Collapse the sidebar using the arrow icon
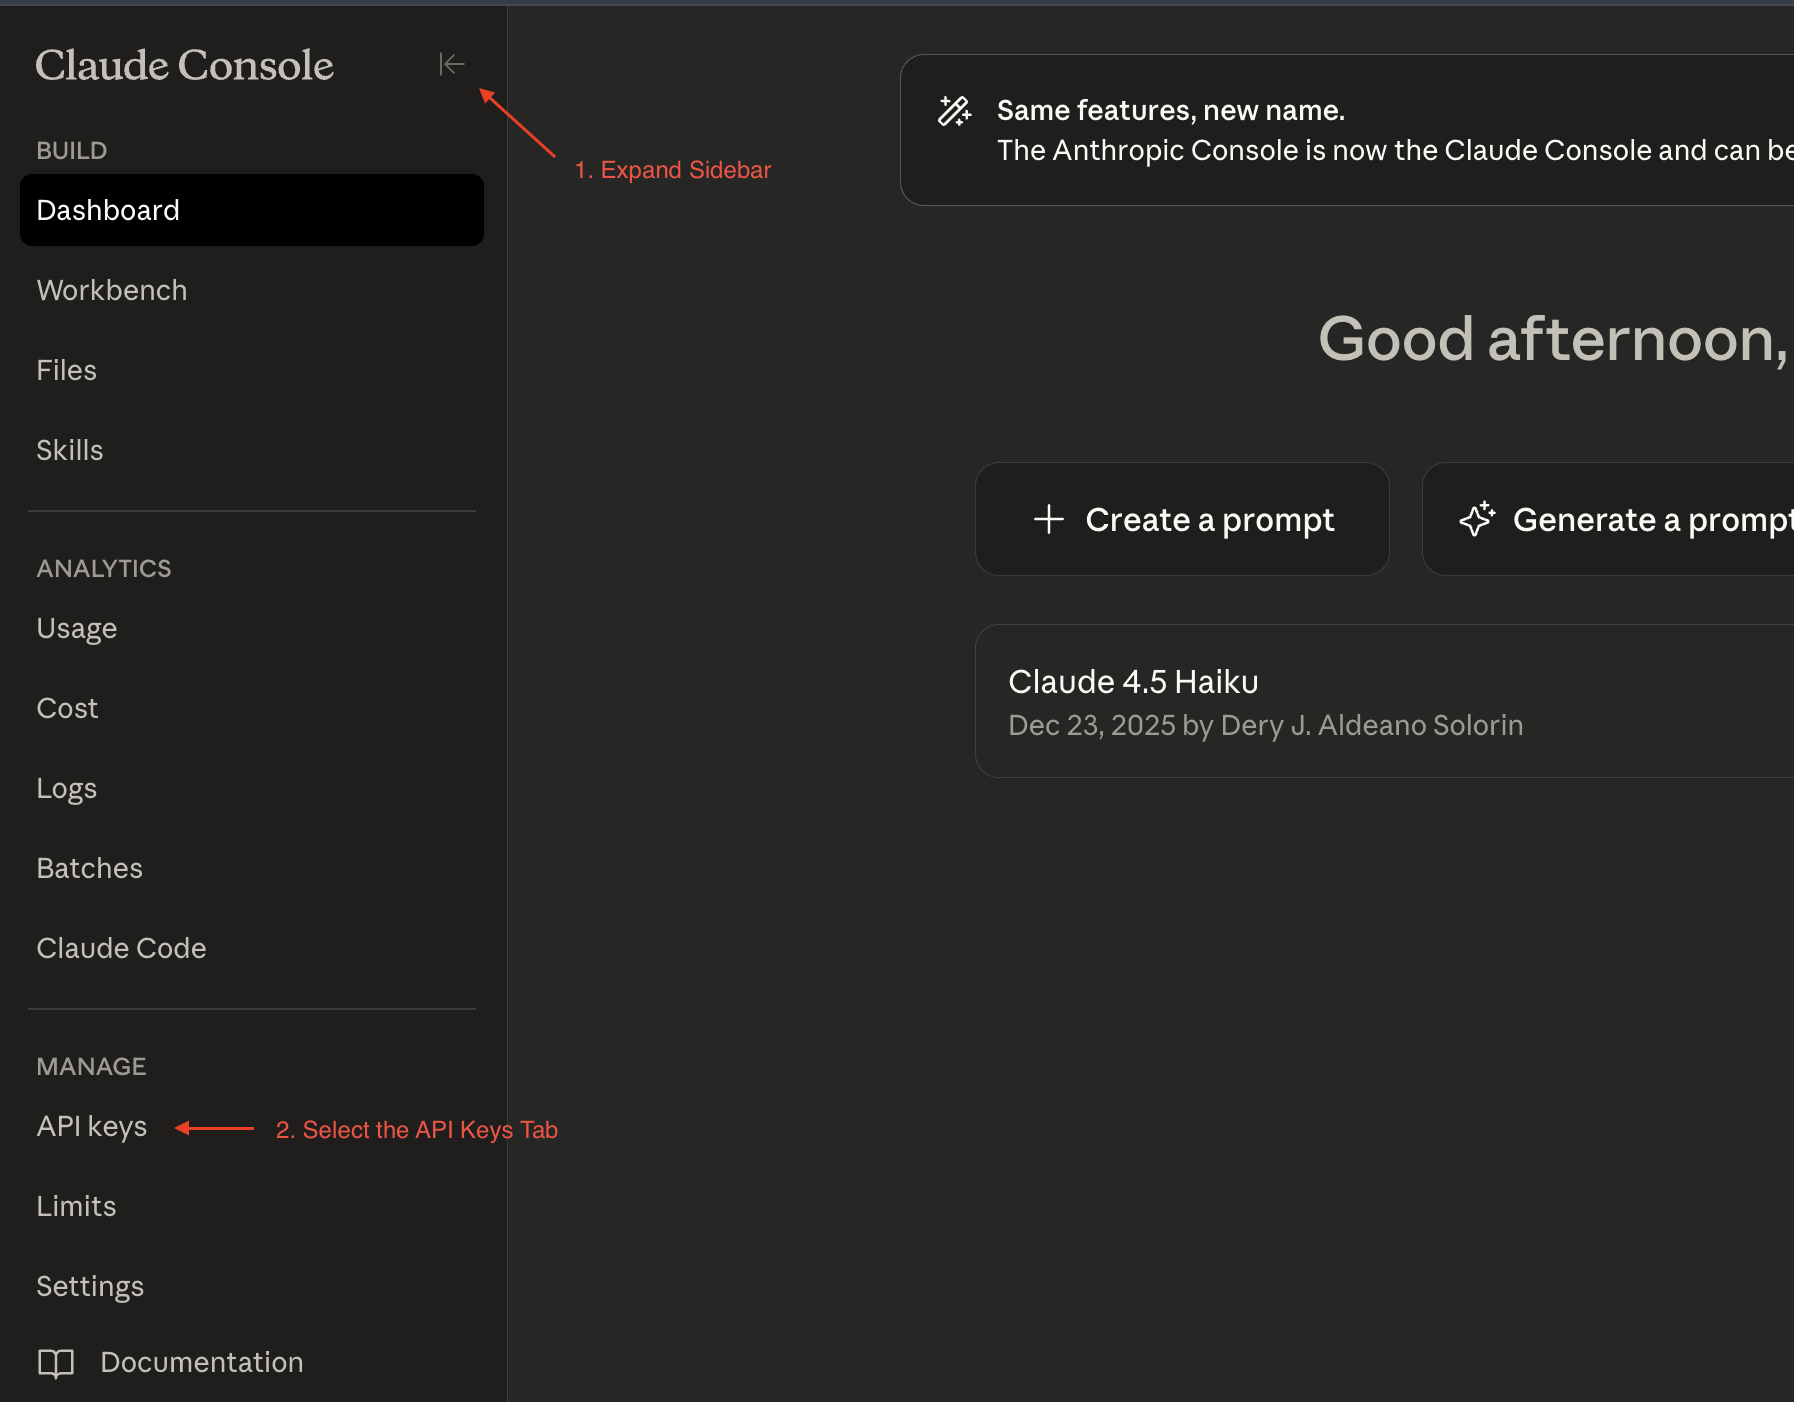The width and height of the screenshot is (1794, 1402). [453, 63]
